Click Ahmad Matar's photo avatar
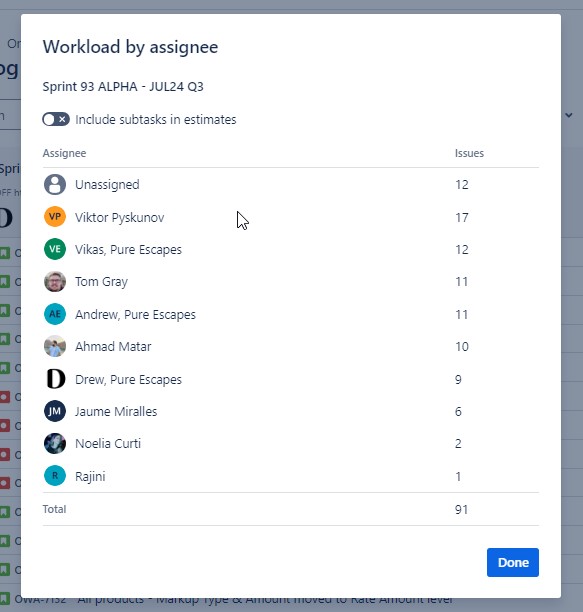 click(55, 347)
